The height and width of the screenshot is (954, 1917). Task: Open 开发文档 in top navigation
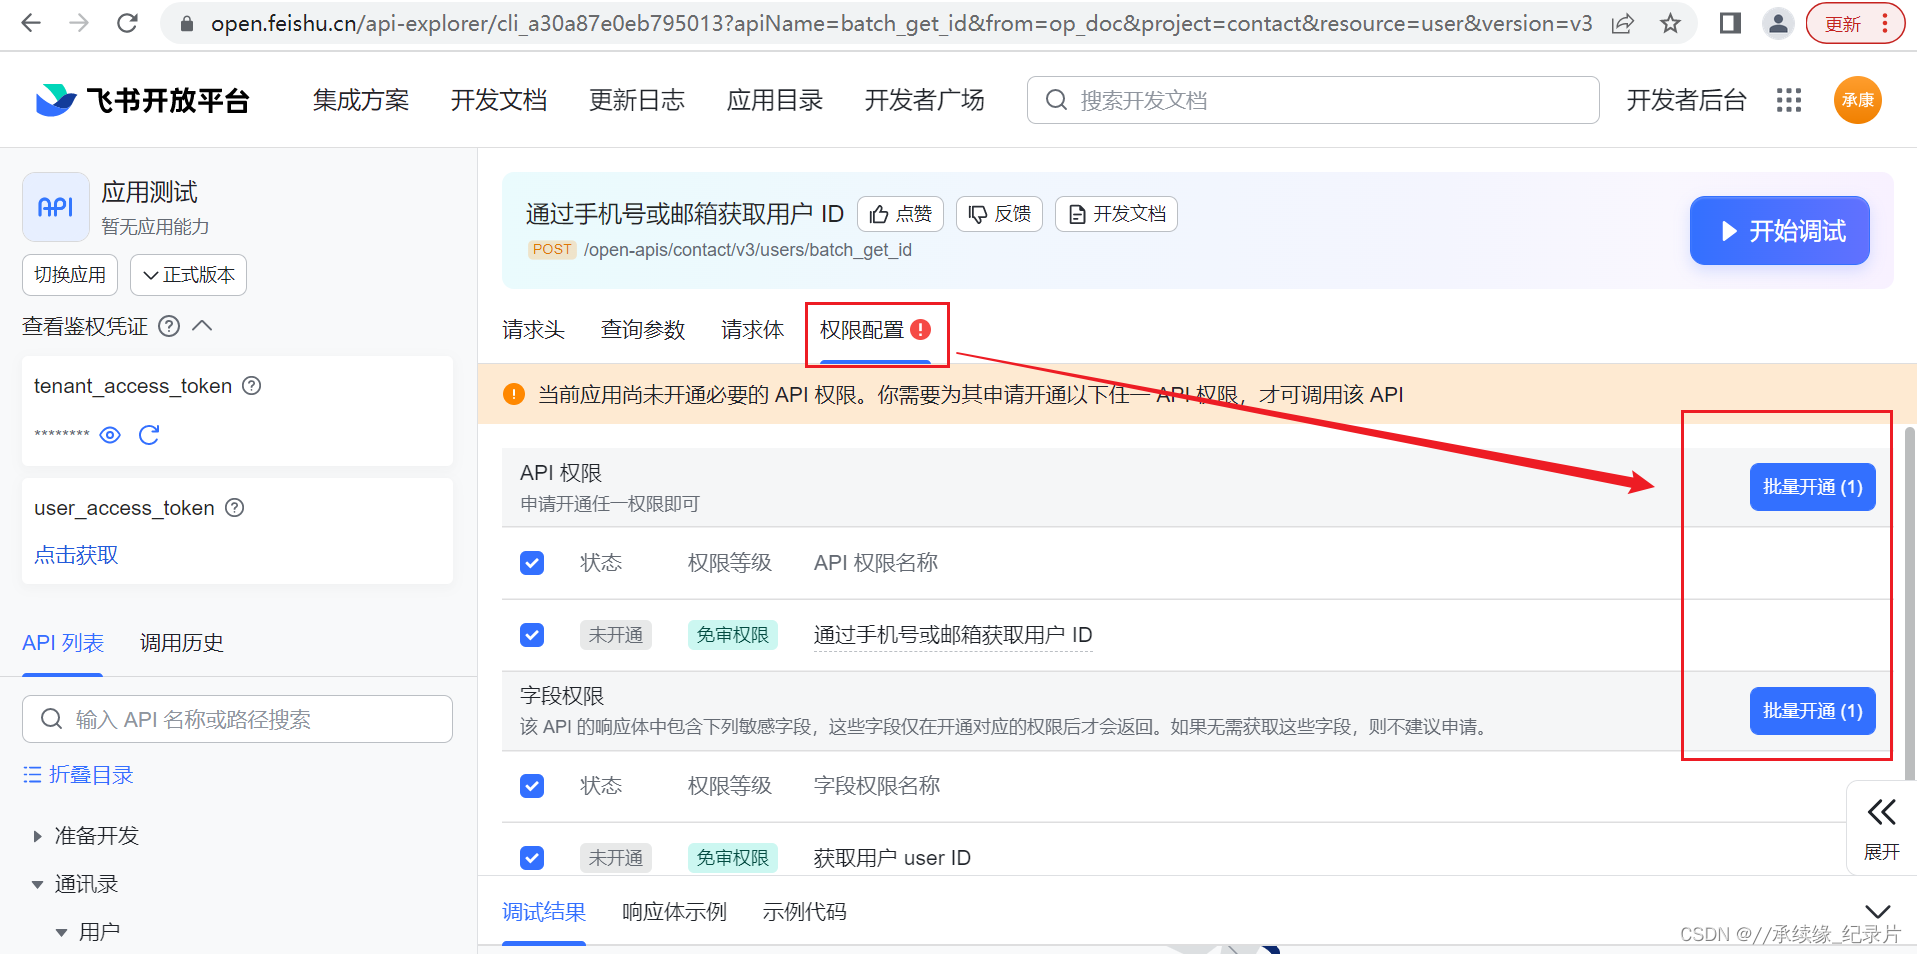(499, 100)
